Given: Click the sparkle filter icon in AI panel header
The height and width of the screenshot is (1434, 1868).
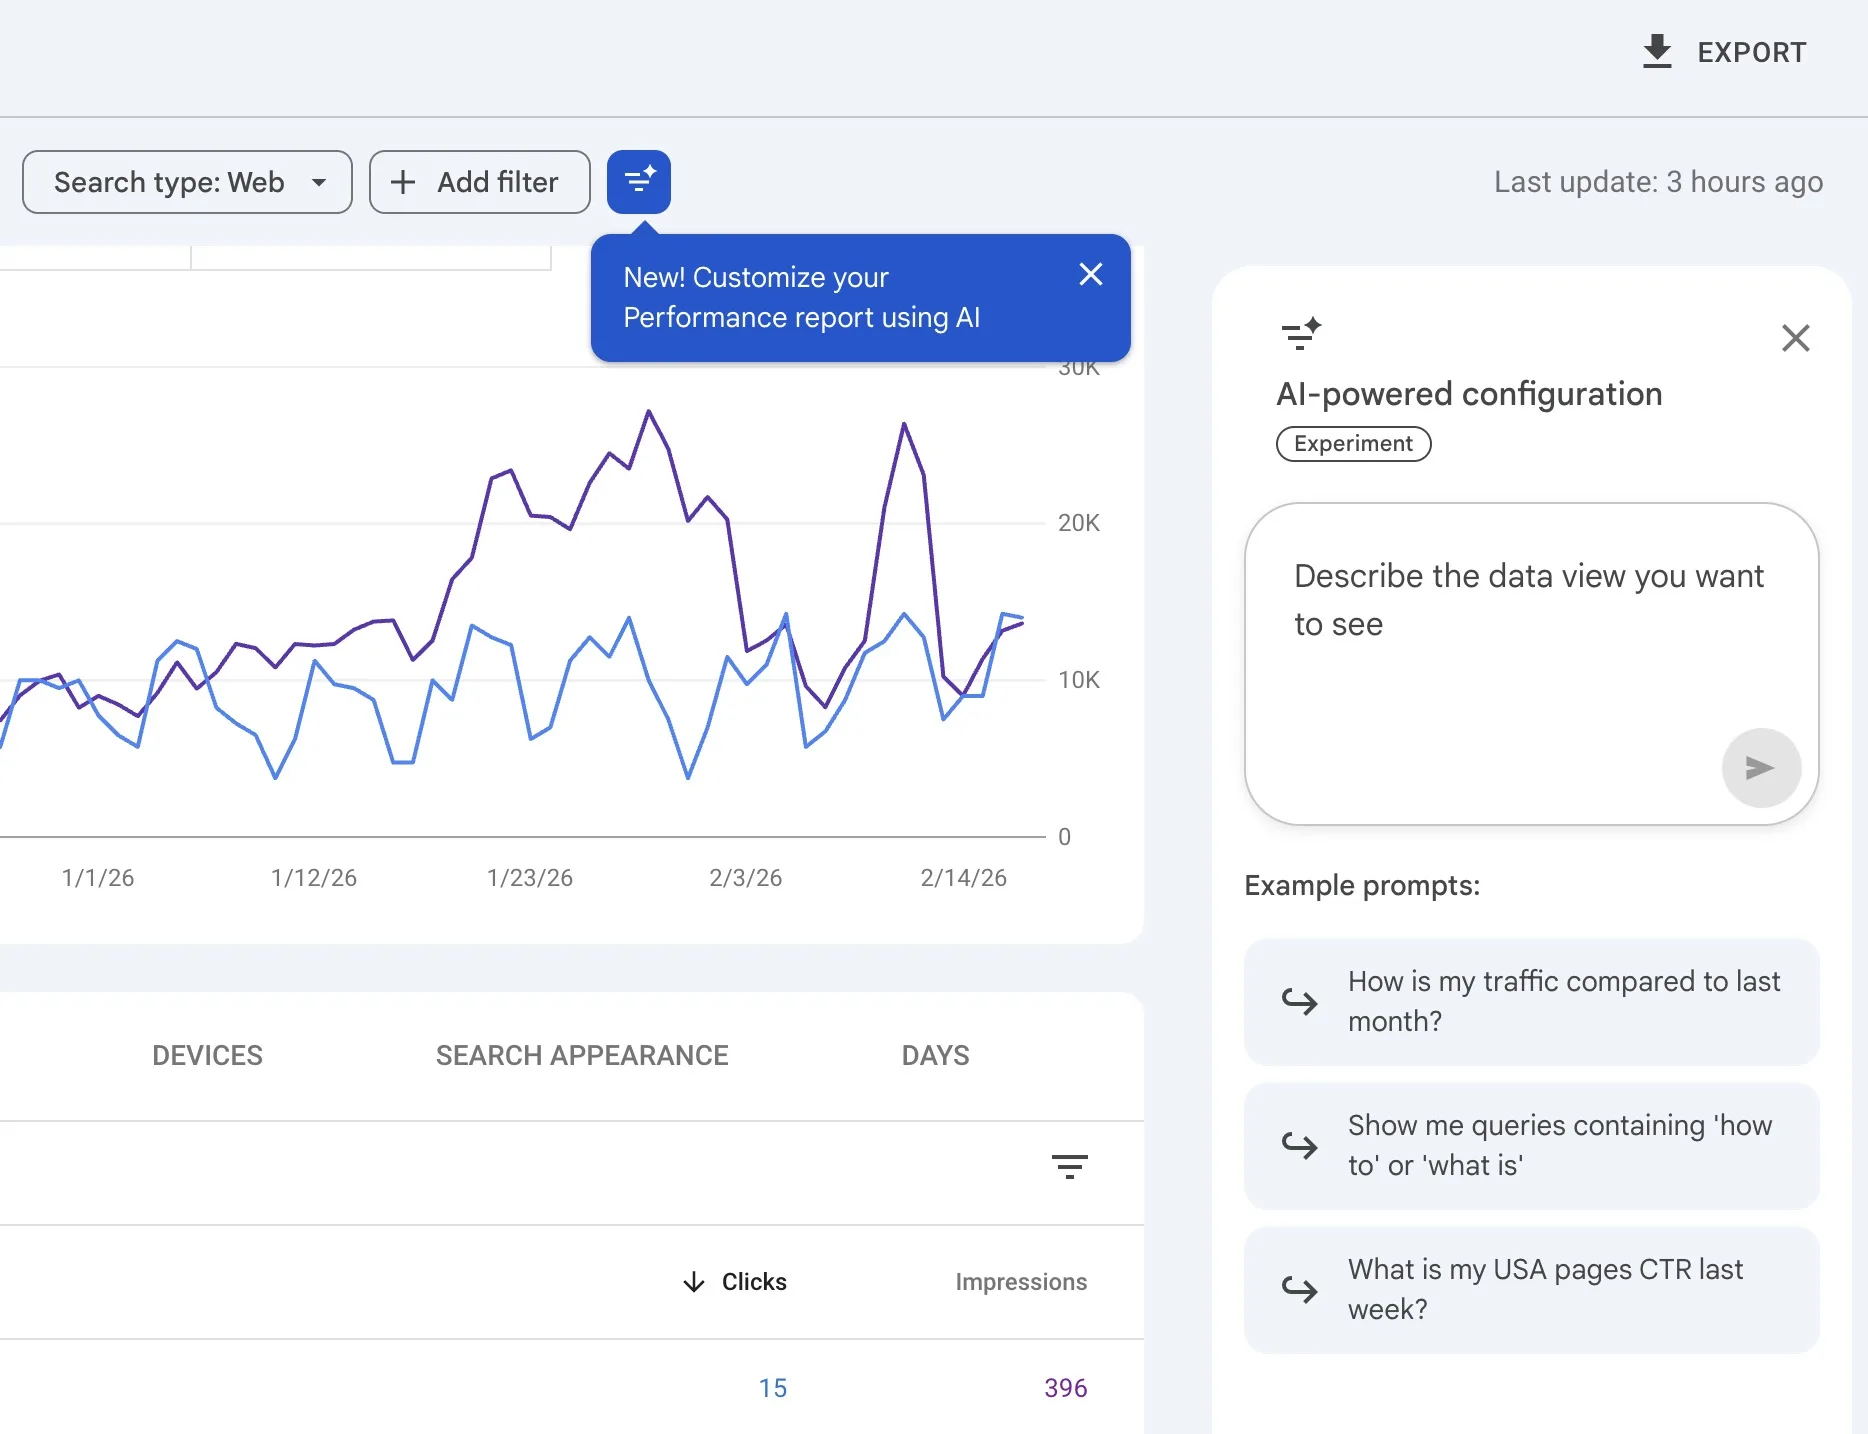Looking at the screenshot, I should click(x=1301, y=334).
